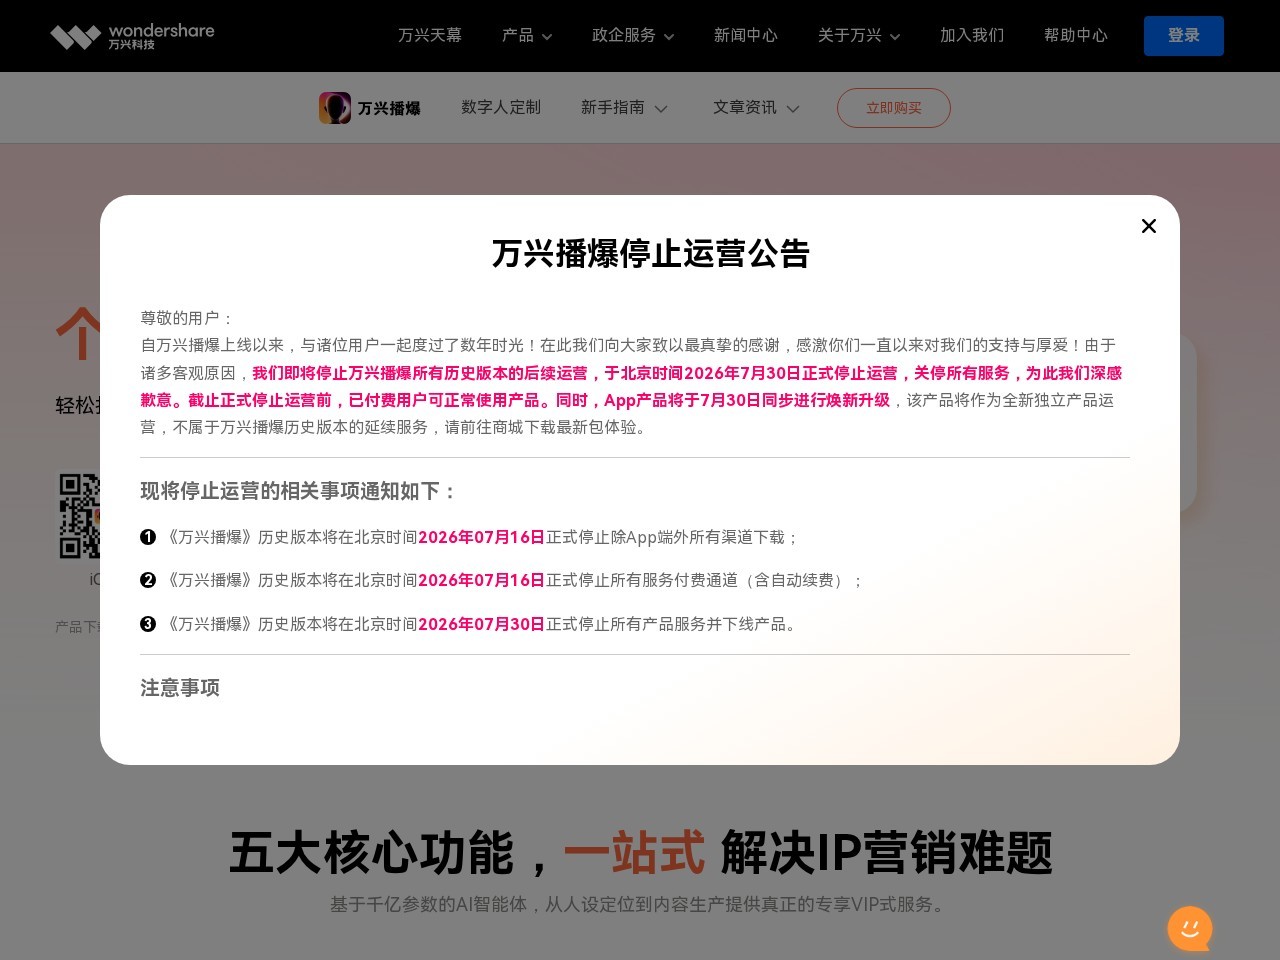Go to 新闻中心 page
The width and height of the screenshot is (1280, 960).
pos(746,35)
